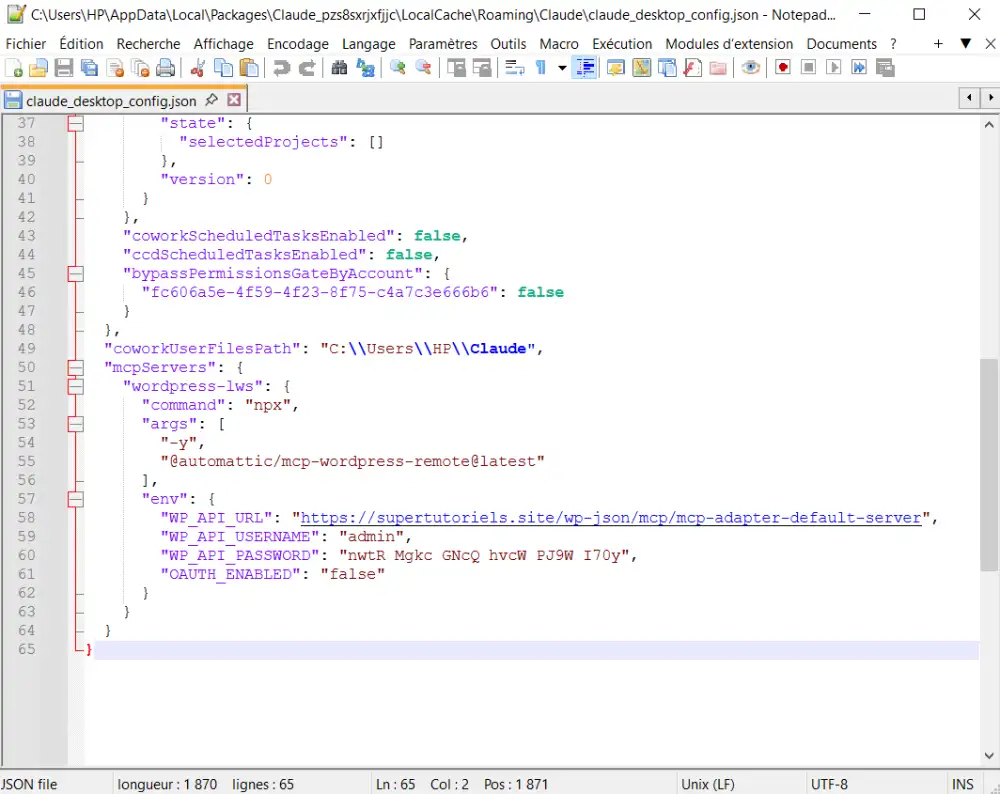Click the Stop recording macro icon

pos(808,68)
